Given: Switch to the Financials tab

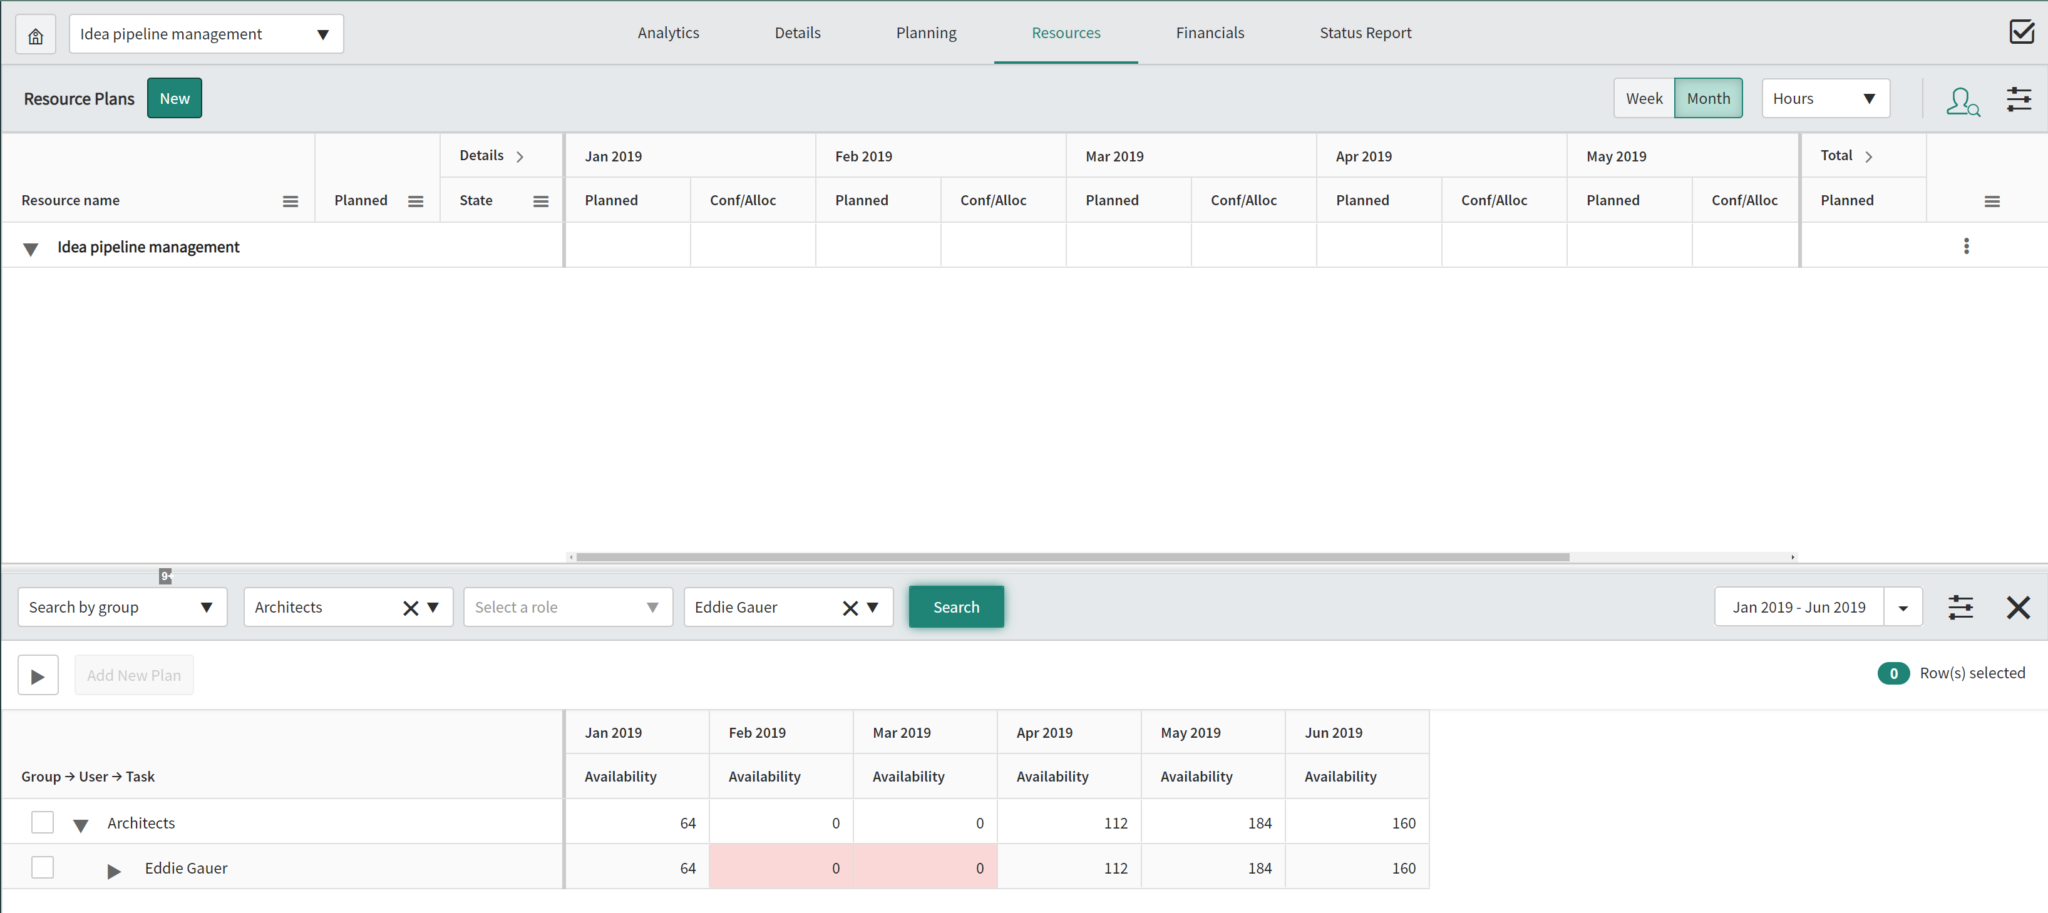Looking at the screenshot, I should pyautogui.click(x=1210, y=32).
